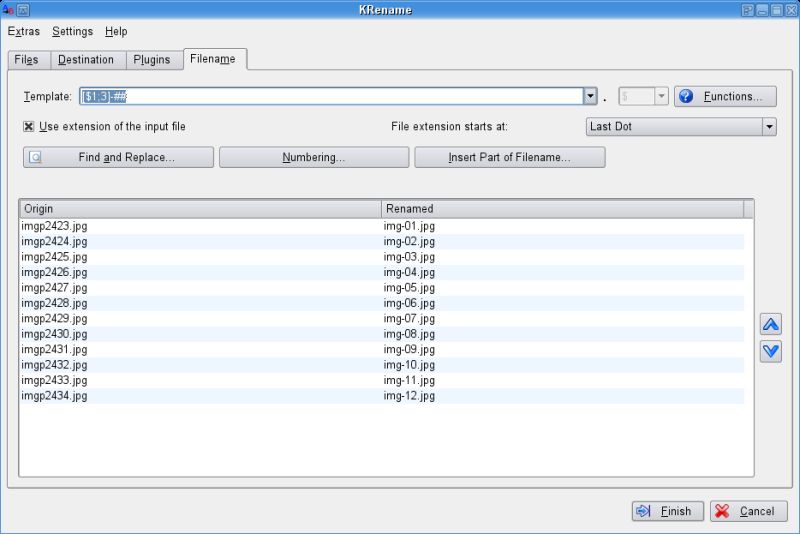Image resolution: width=800 pixels, height=534 pixels.
Task: Click renamed entry img-02.jpg
Action: tap(409, 241)
